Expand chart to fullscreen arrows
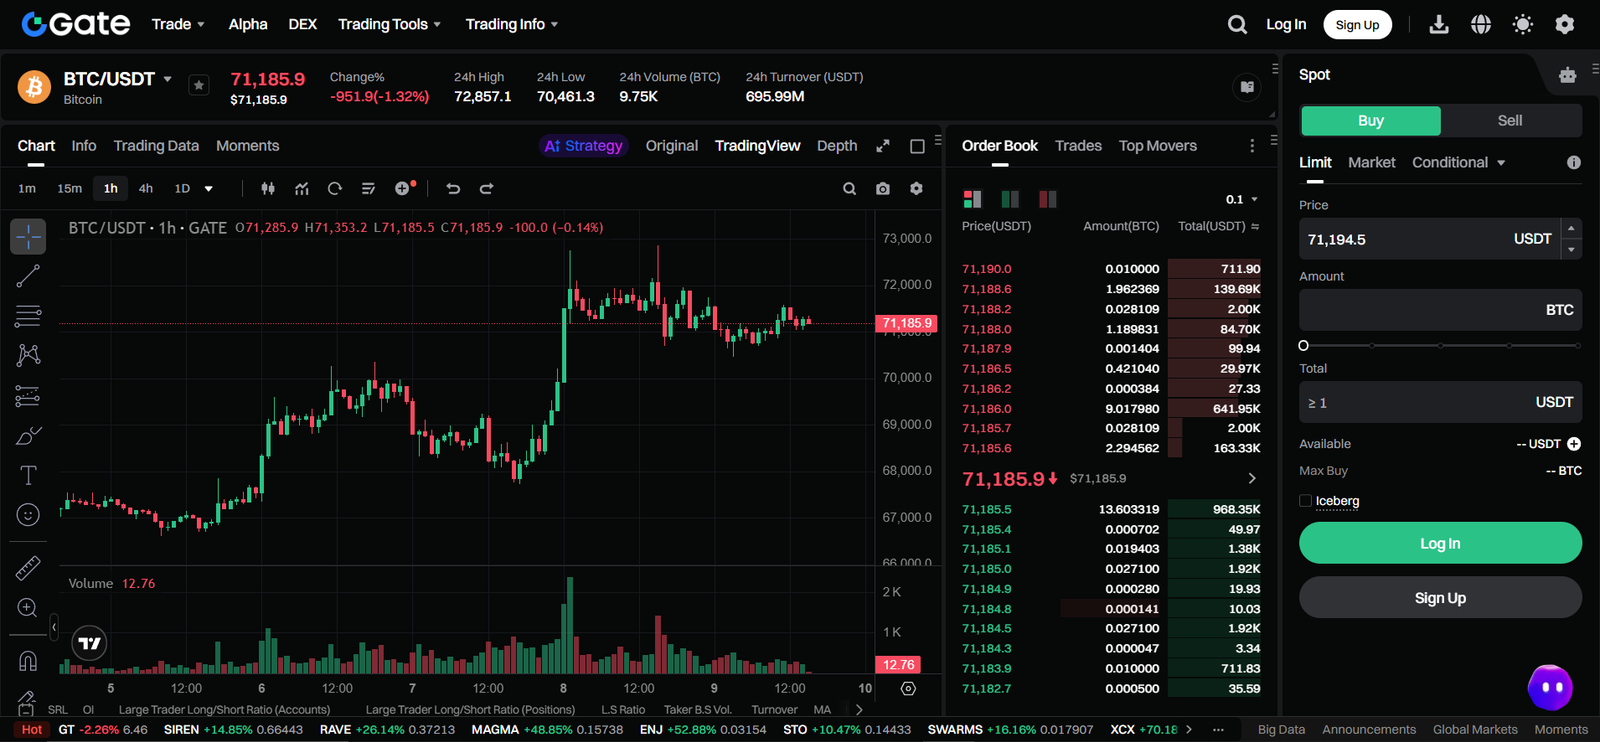This screenshot has height=742, width=1600. coord(883,146)
